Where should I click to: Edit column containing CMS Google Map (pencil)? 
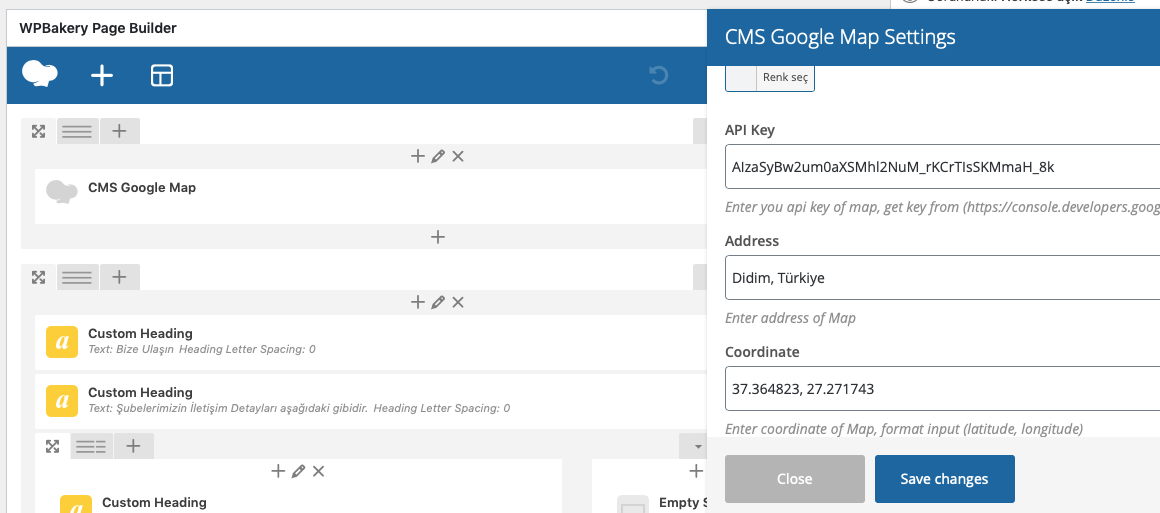click(x=437, y=156)
